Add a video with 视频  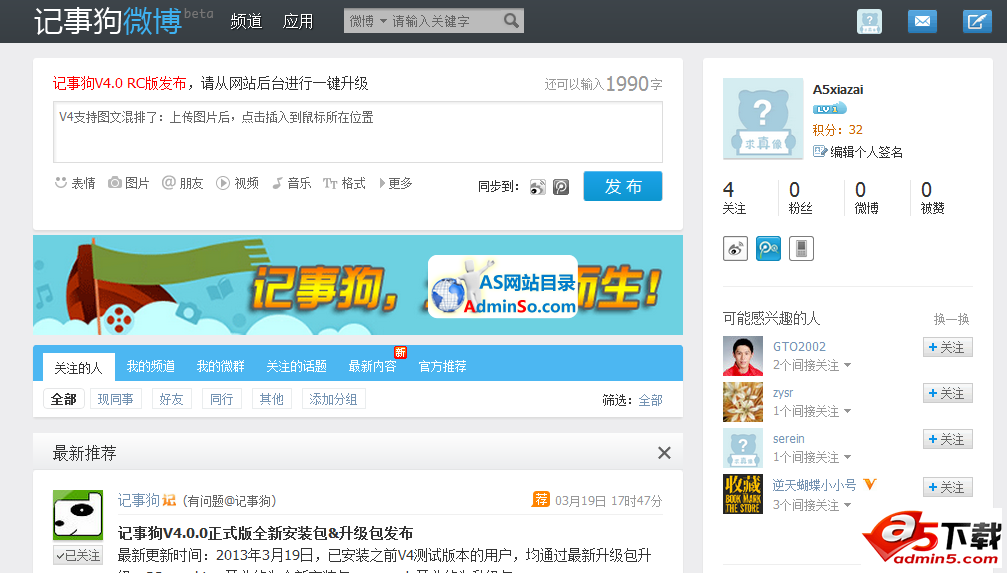click(237, 183)
